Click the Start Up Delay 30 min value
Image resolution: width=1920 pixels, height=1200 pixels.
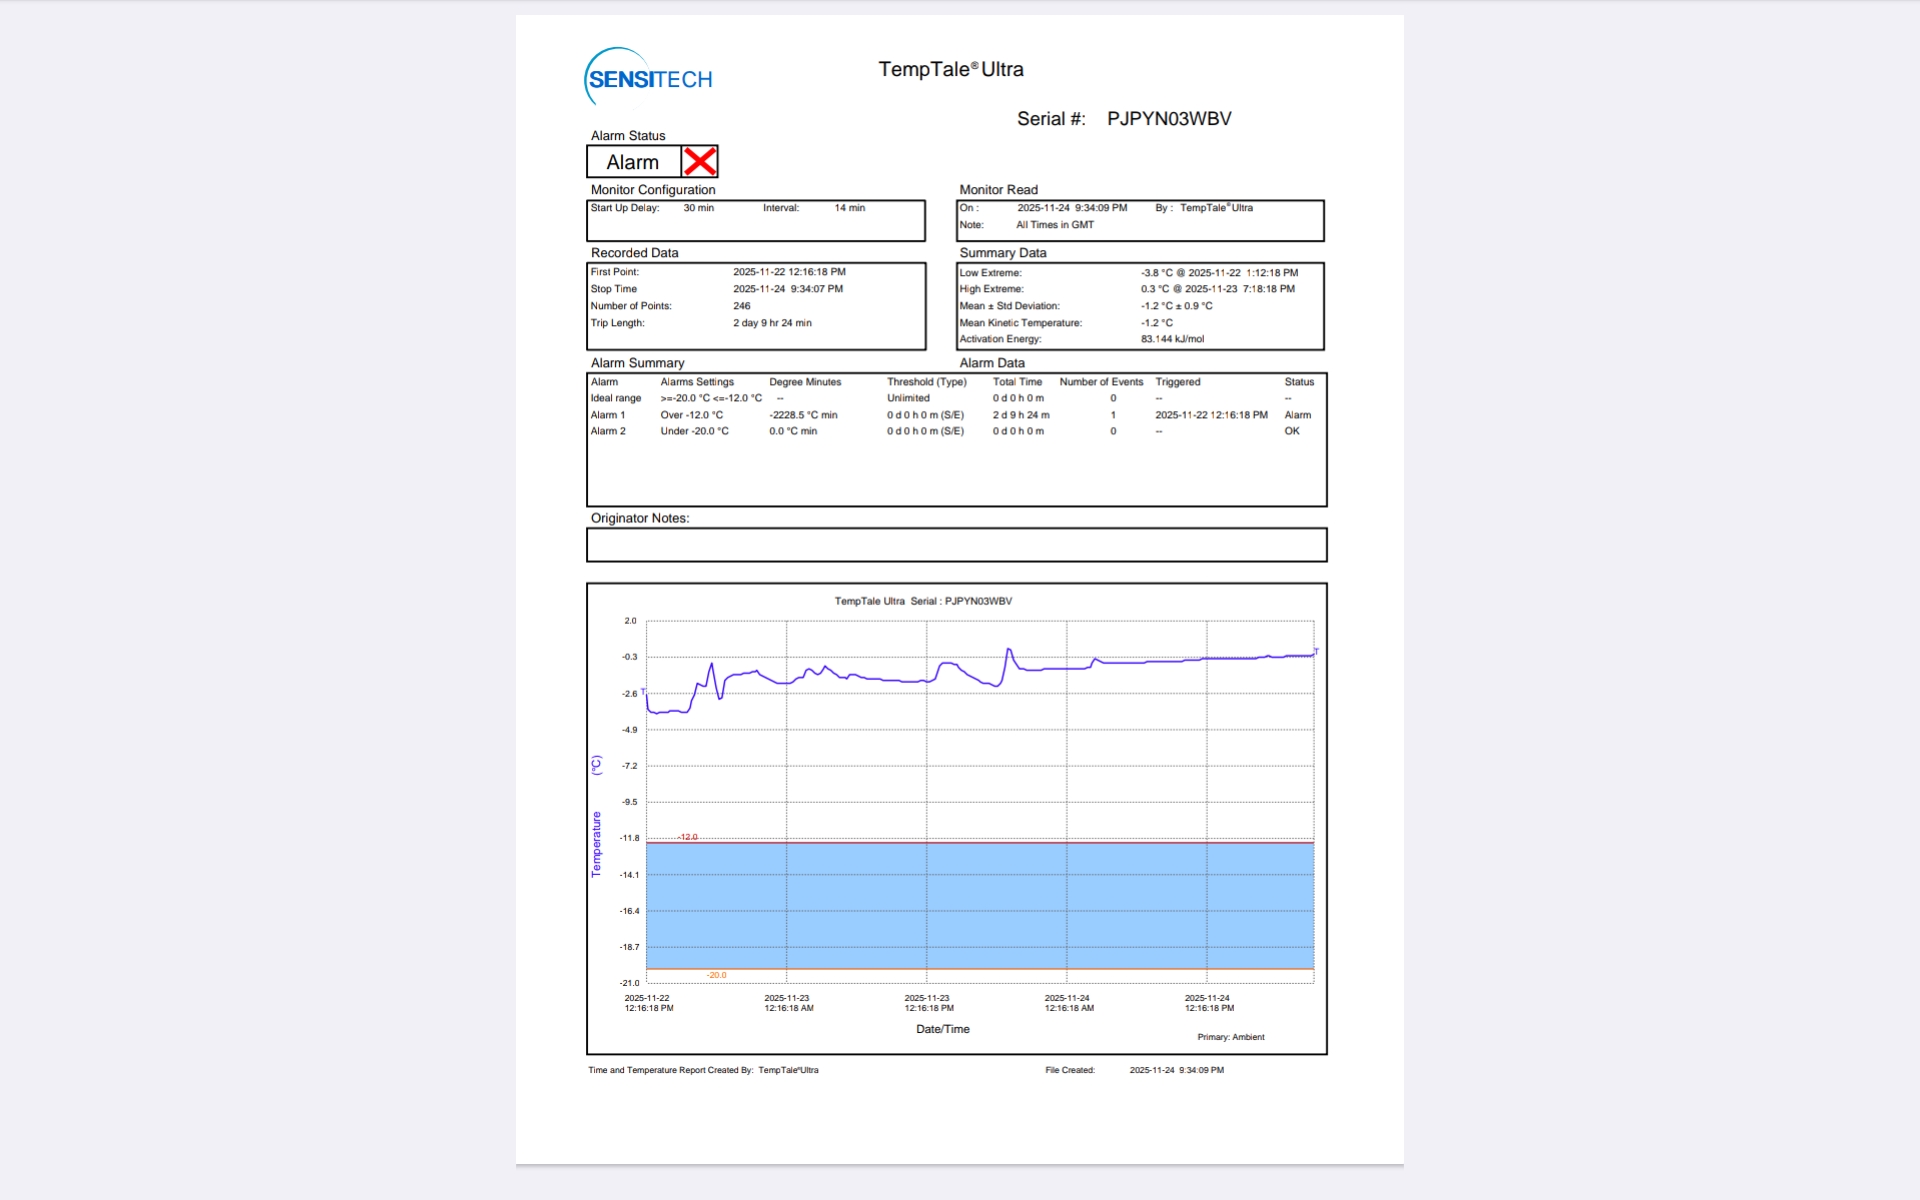[x=698, y=208]
